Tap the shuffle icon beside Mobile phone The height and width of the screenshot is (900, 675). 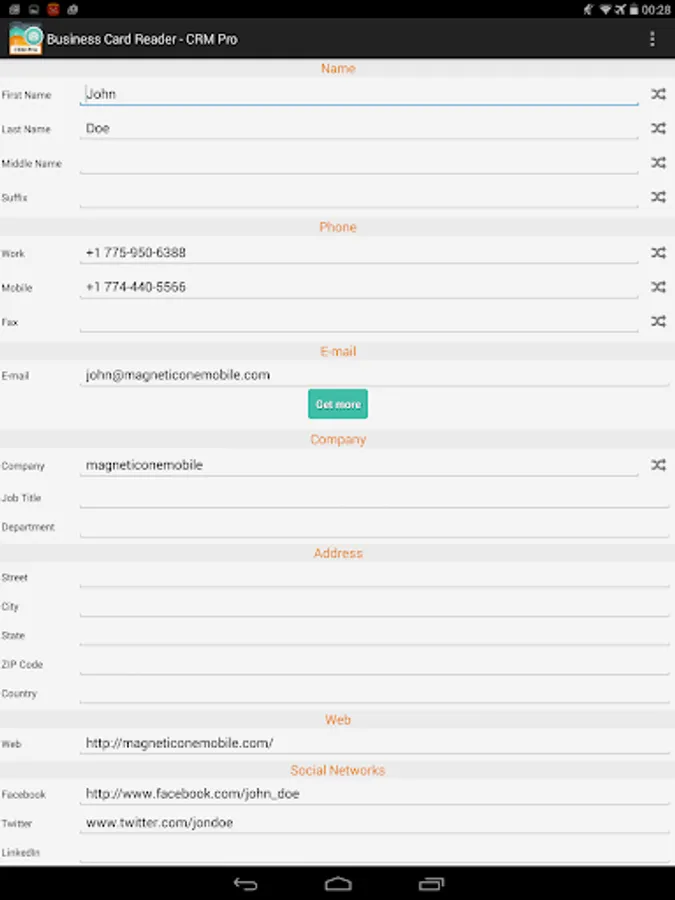(658, 287)
